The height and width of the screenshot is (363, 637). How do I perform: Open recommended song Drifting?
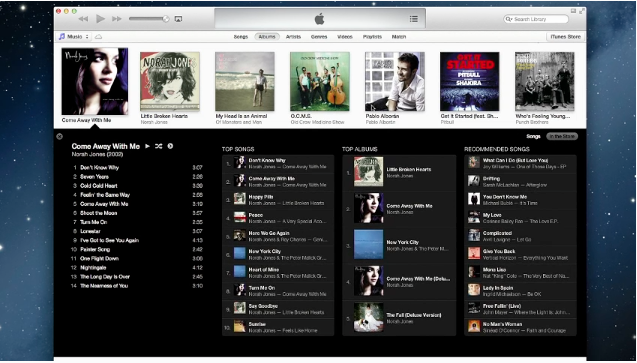pyautogui.click(x=520, y=182)
